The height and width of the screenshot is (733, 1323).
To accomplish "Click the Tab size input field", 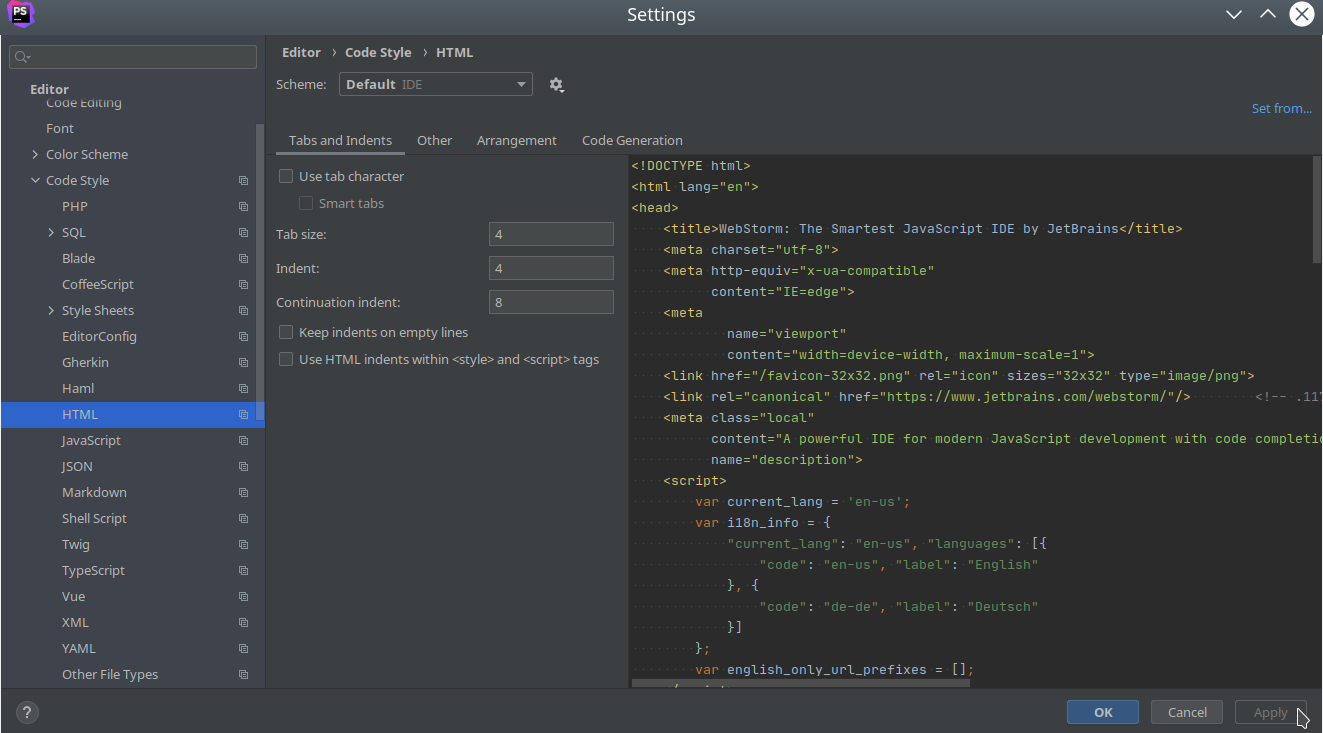I will (551, 234).
